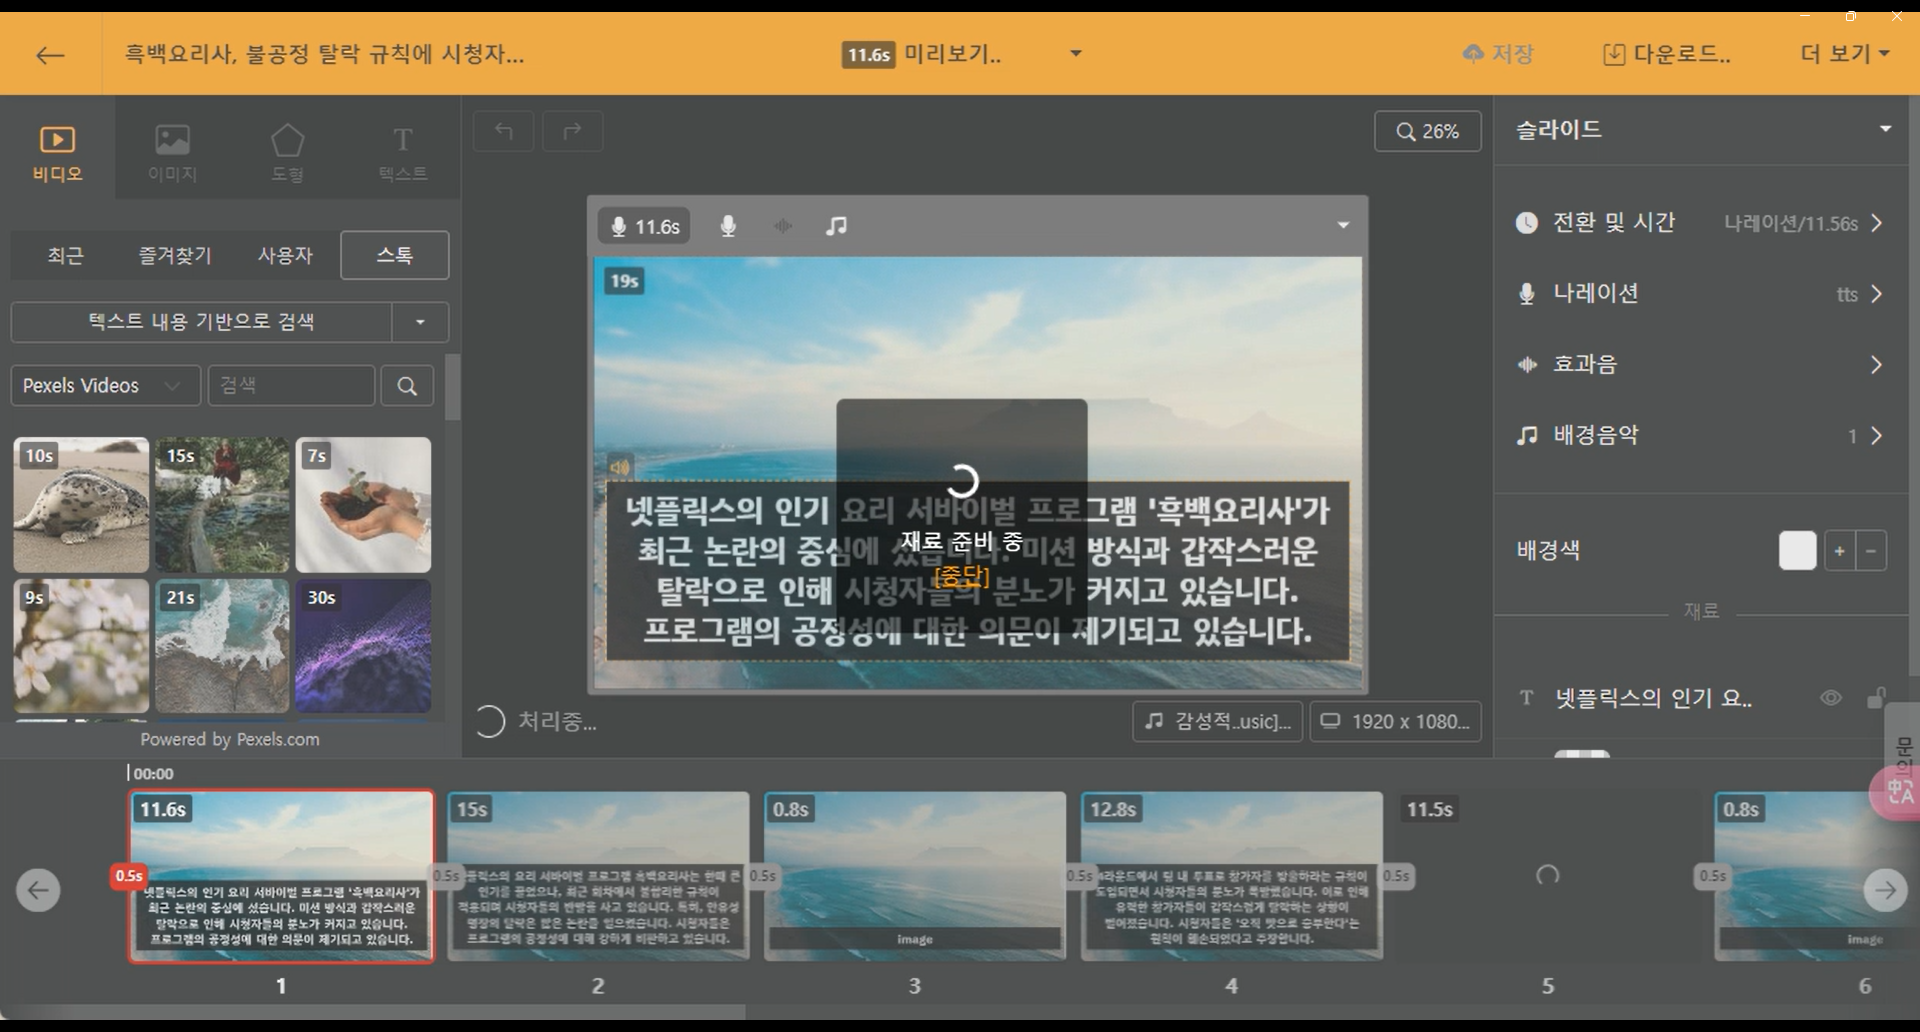
Task: Click the minus button beside 배경색
Action: pos(1871,551)
